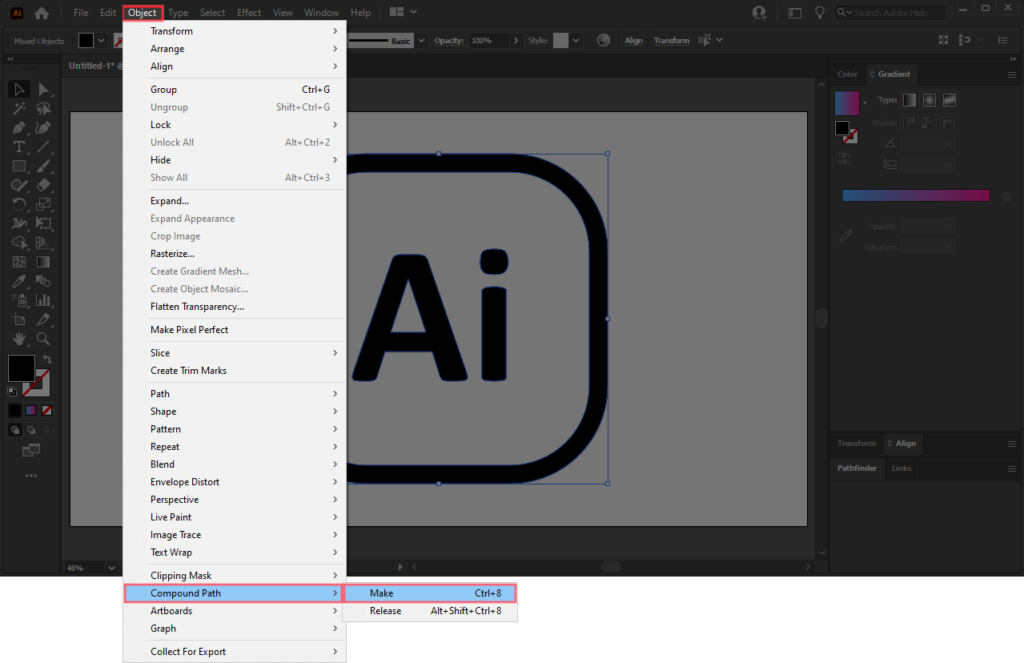Select the Rotate tool
Screen dimensions: 1024x663
pos(18,204)
